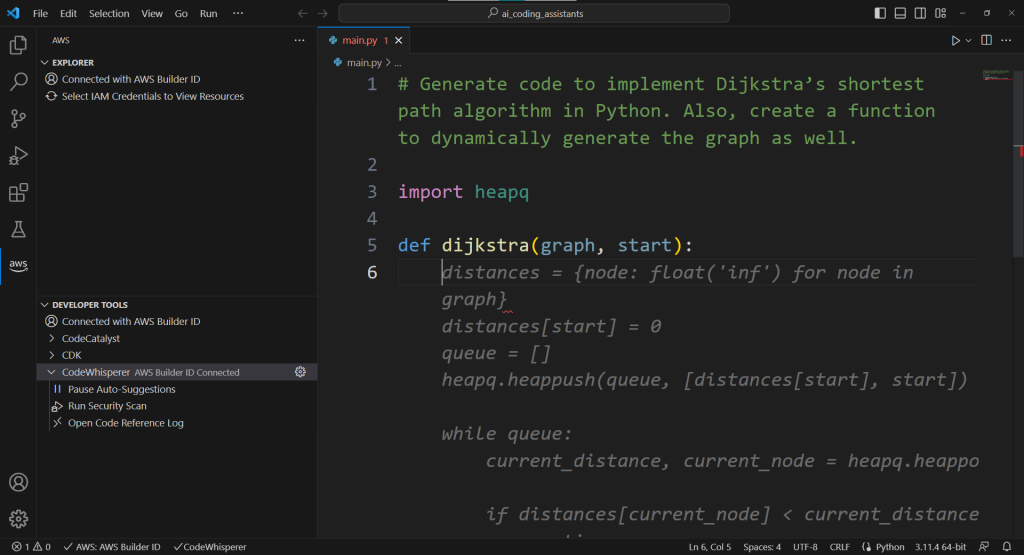
Task: Open the Edit menu
Action: pyautogui.click(x=68, y=13)
